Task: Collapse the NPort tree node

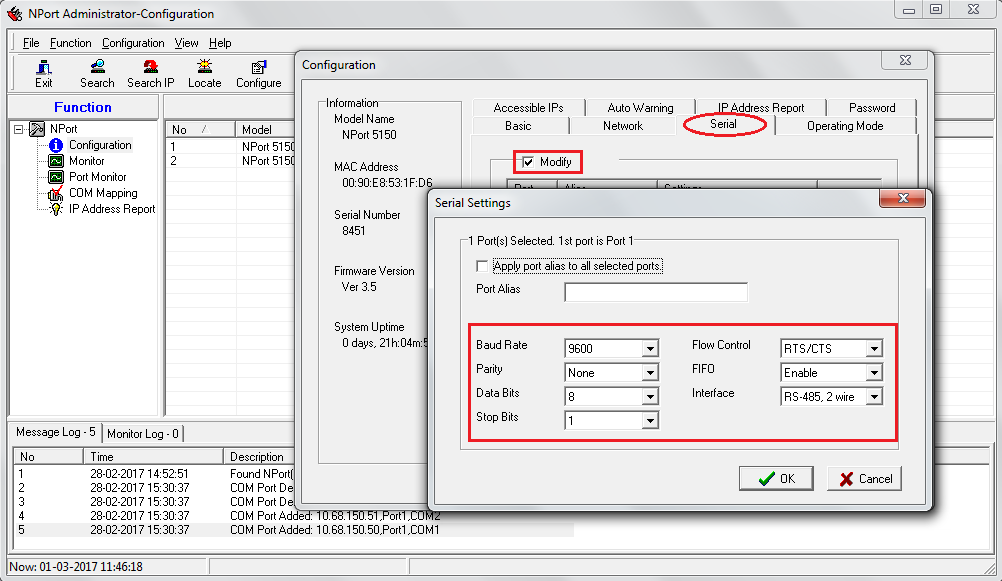Action: pyautogui.click(x=19, y=129)
